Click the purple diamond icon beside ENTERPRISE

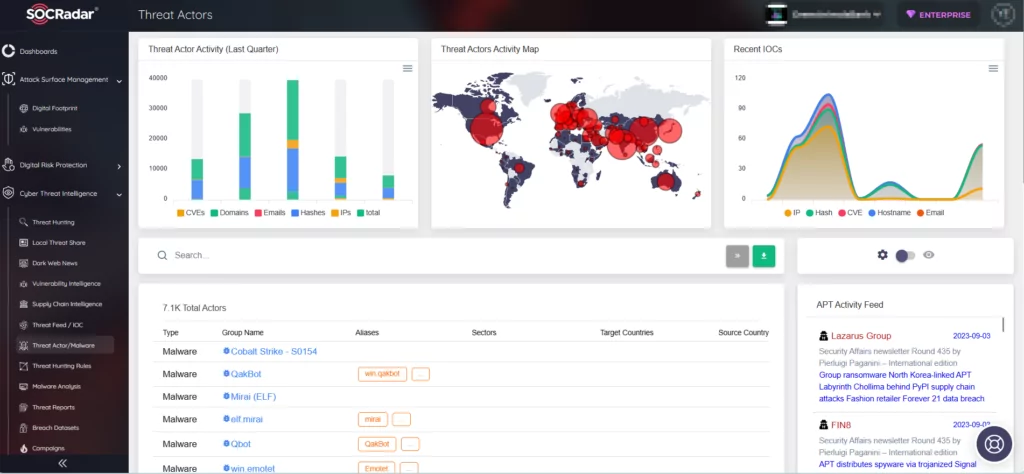910,14
